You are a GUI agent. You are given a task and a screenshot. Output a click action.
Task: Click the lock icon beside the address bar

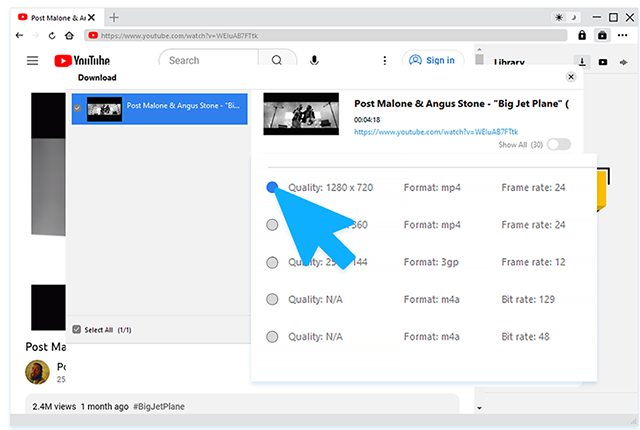pos(582,35)
